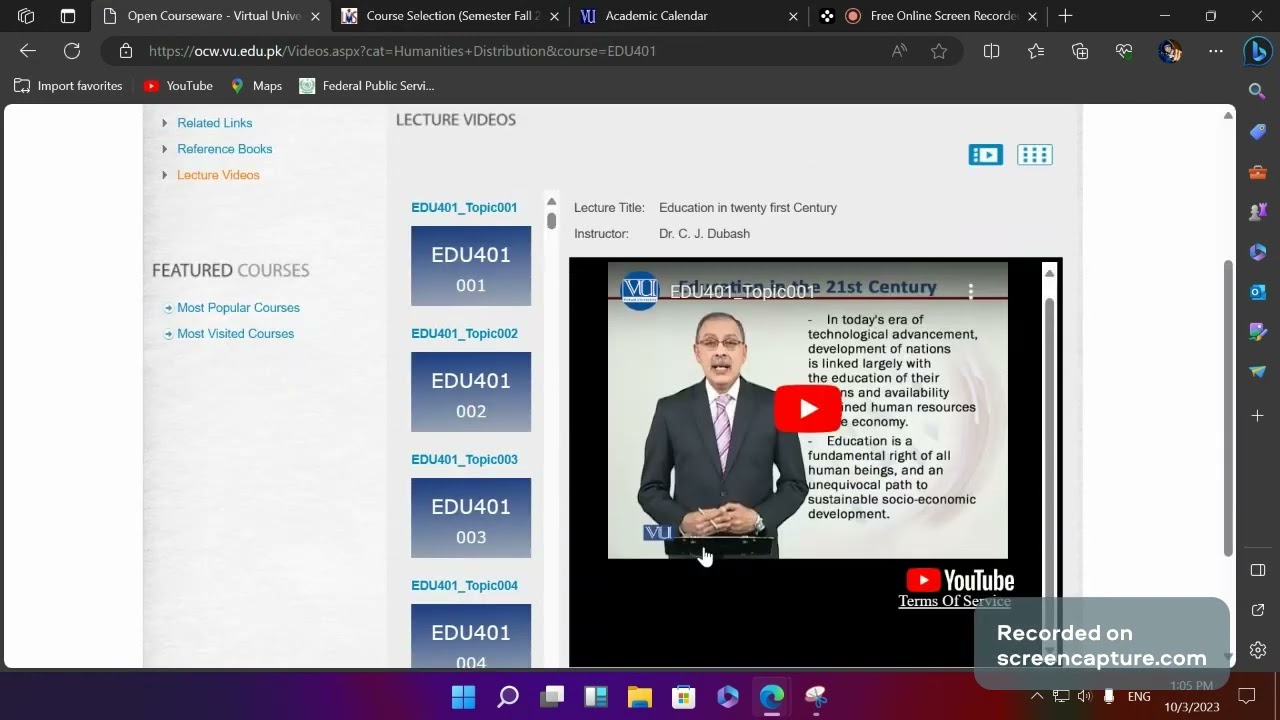Open Reference Books in sidebar

[224, 149]
